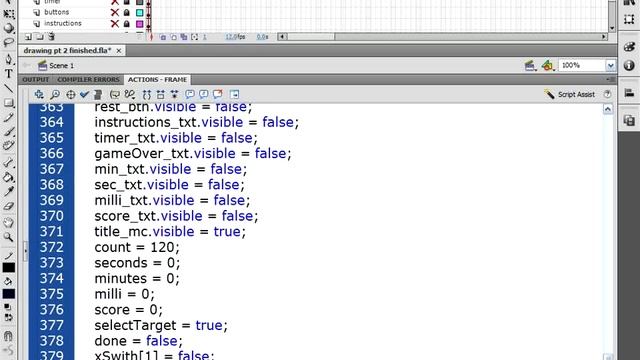Open the Edit Symbols dropdown
This screenshot has width=640, height=360.
click(547, 65)
